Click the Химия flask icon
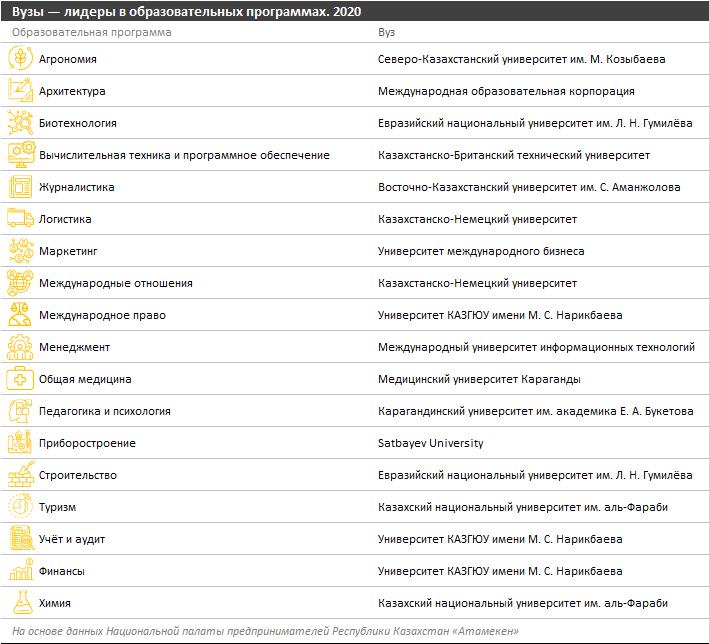 (20, 603)
